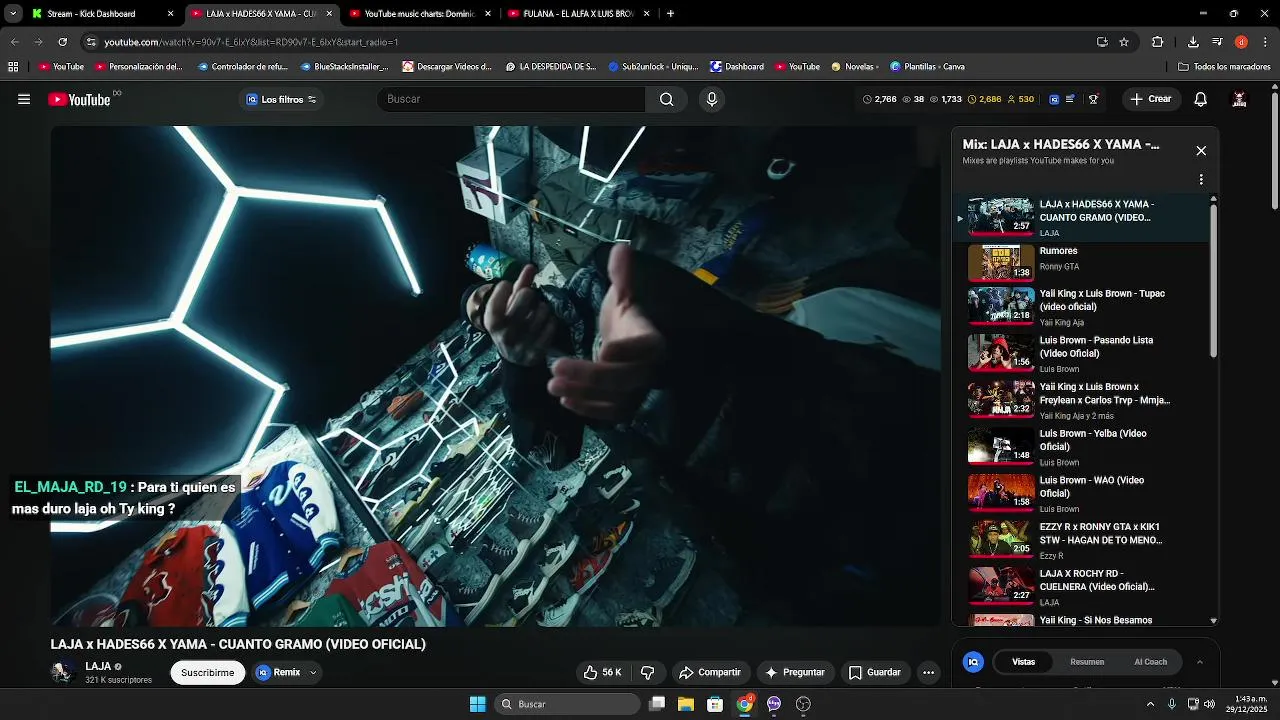The image size is (1280, 720).
Task: Open Chrome downloads icon
Action: (x=1193, y=42)
